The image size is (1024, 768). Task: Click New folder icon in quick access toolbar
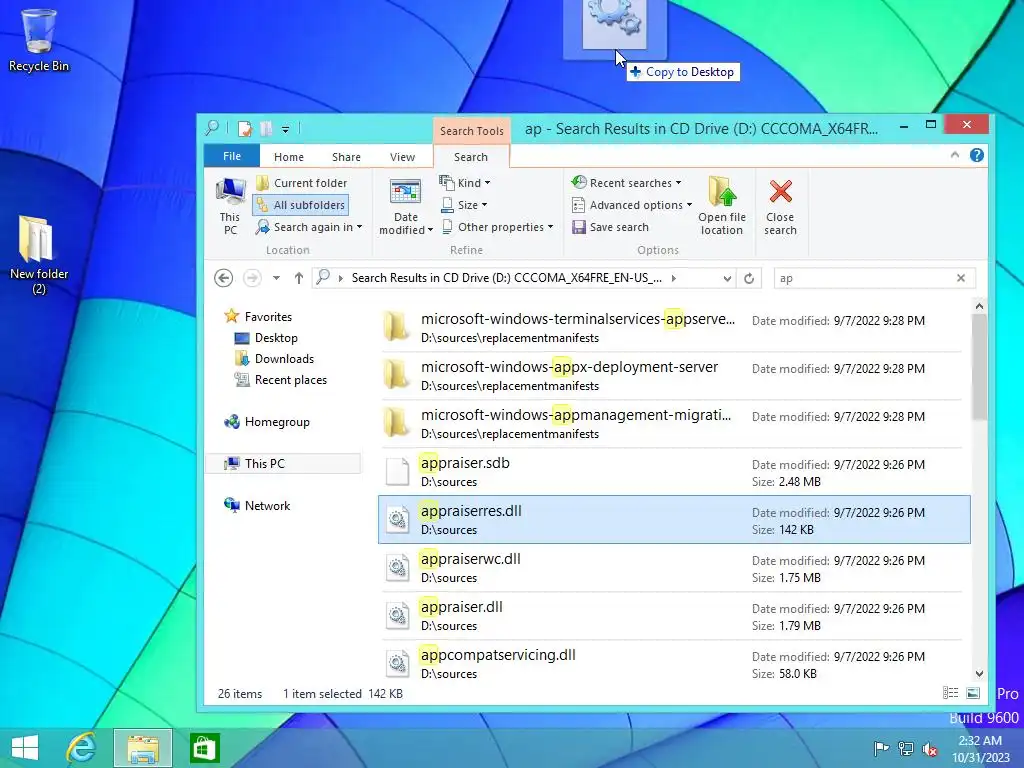pyautogui.click(x=266, y=129)
